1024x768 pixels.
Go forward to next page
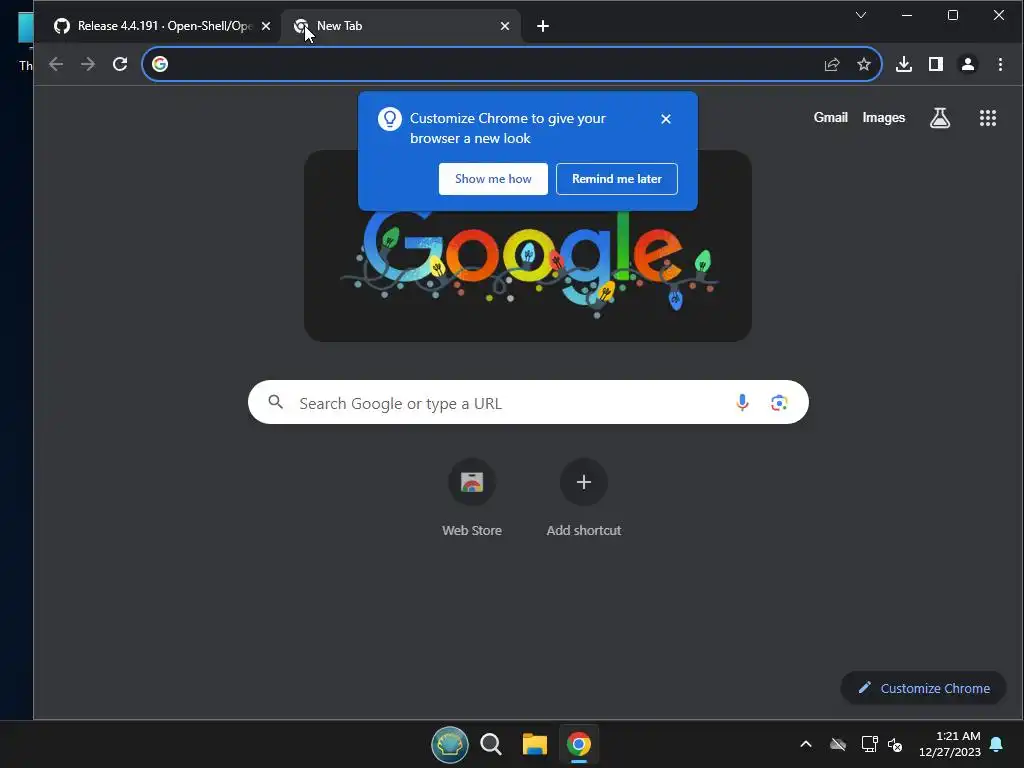88,64
